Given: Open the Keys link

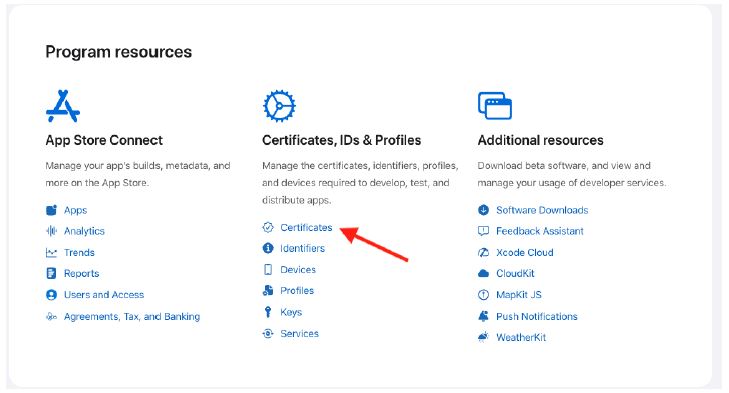Looking at the screenshot, I should click(291, 312).
